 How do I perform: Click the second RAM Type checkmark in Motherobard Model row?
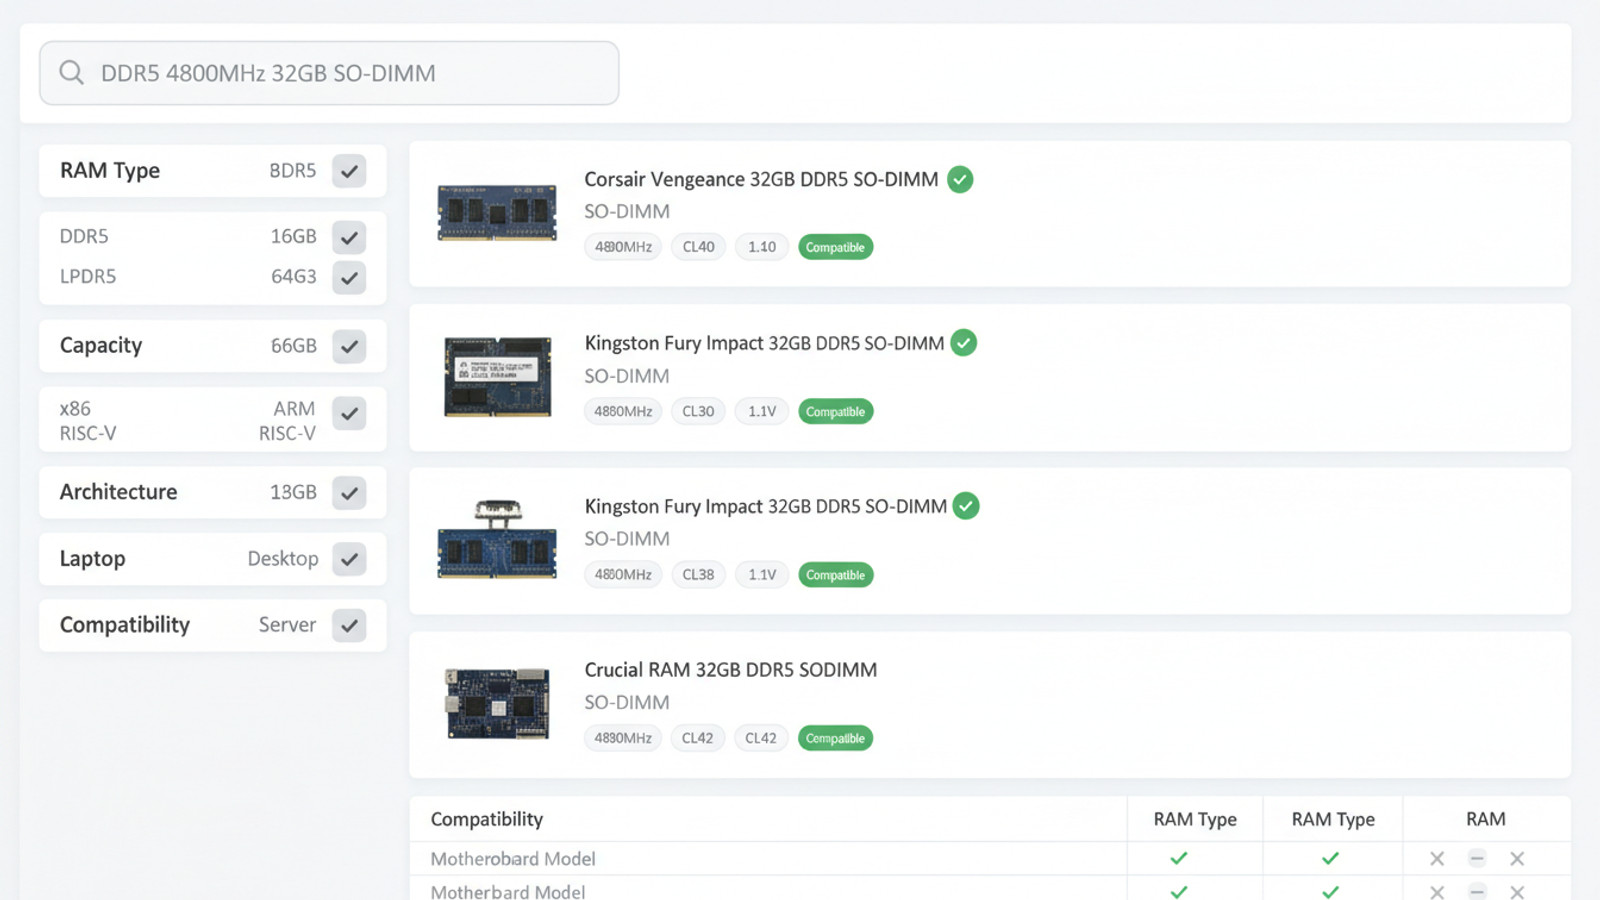(1330, 858)
